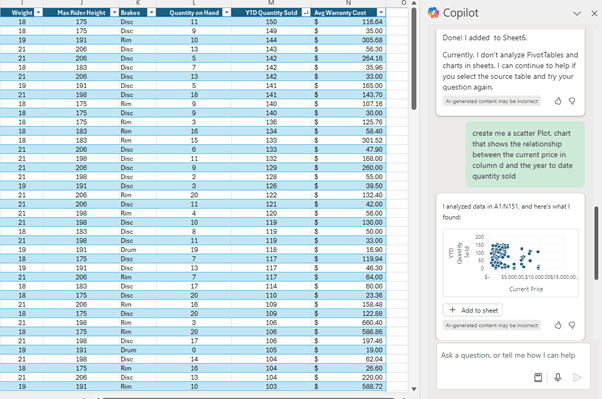Select the Brakes header cell

click(137, 13)
